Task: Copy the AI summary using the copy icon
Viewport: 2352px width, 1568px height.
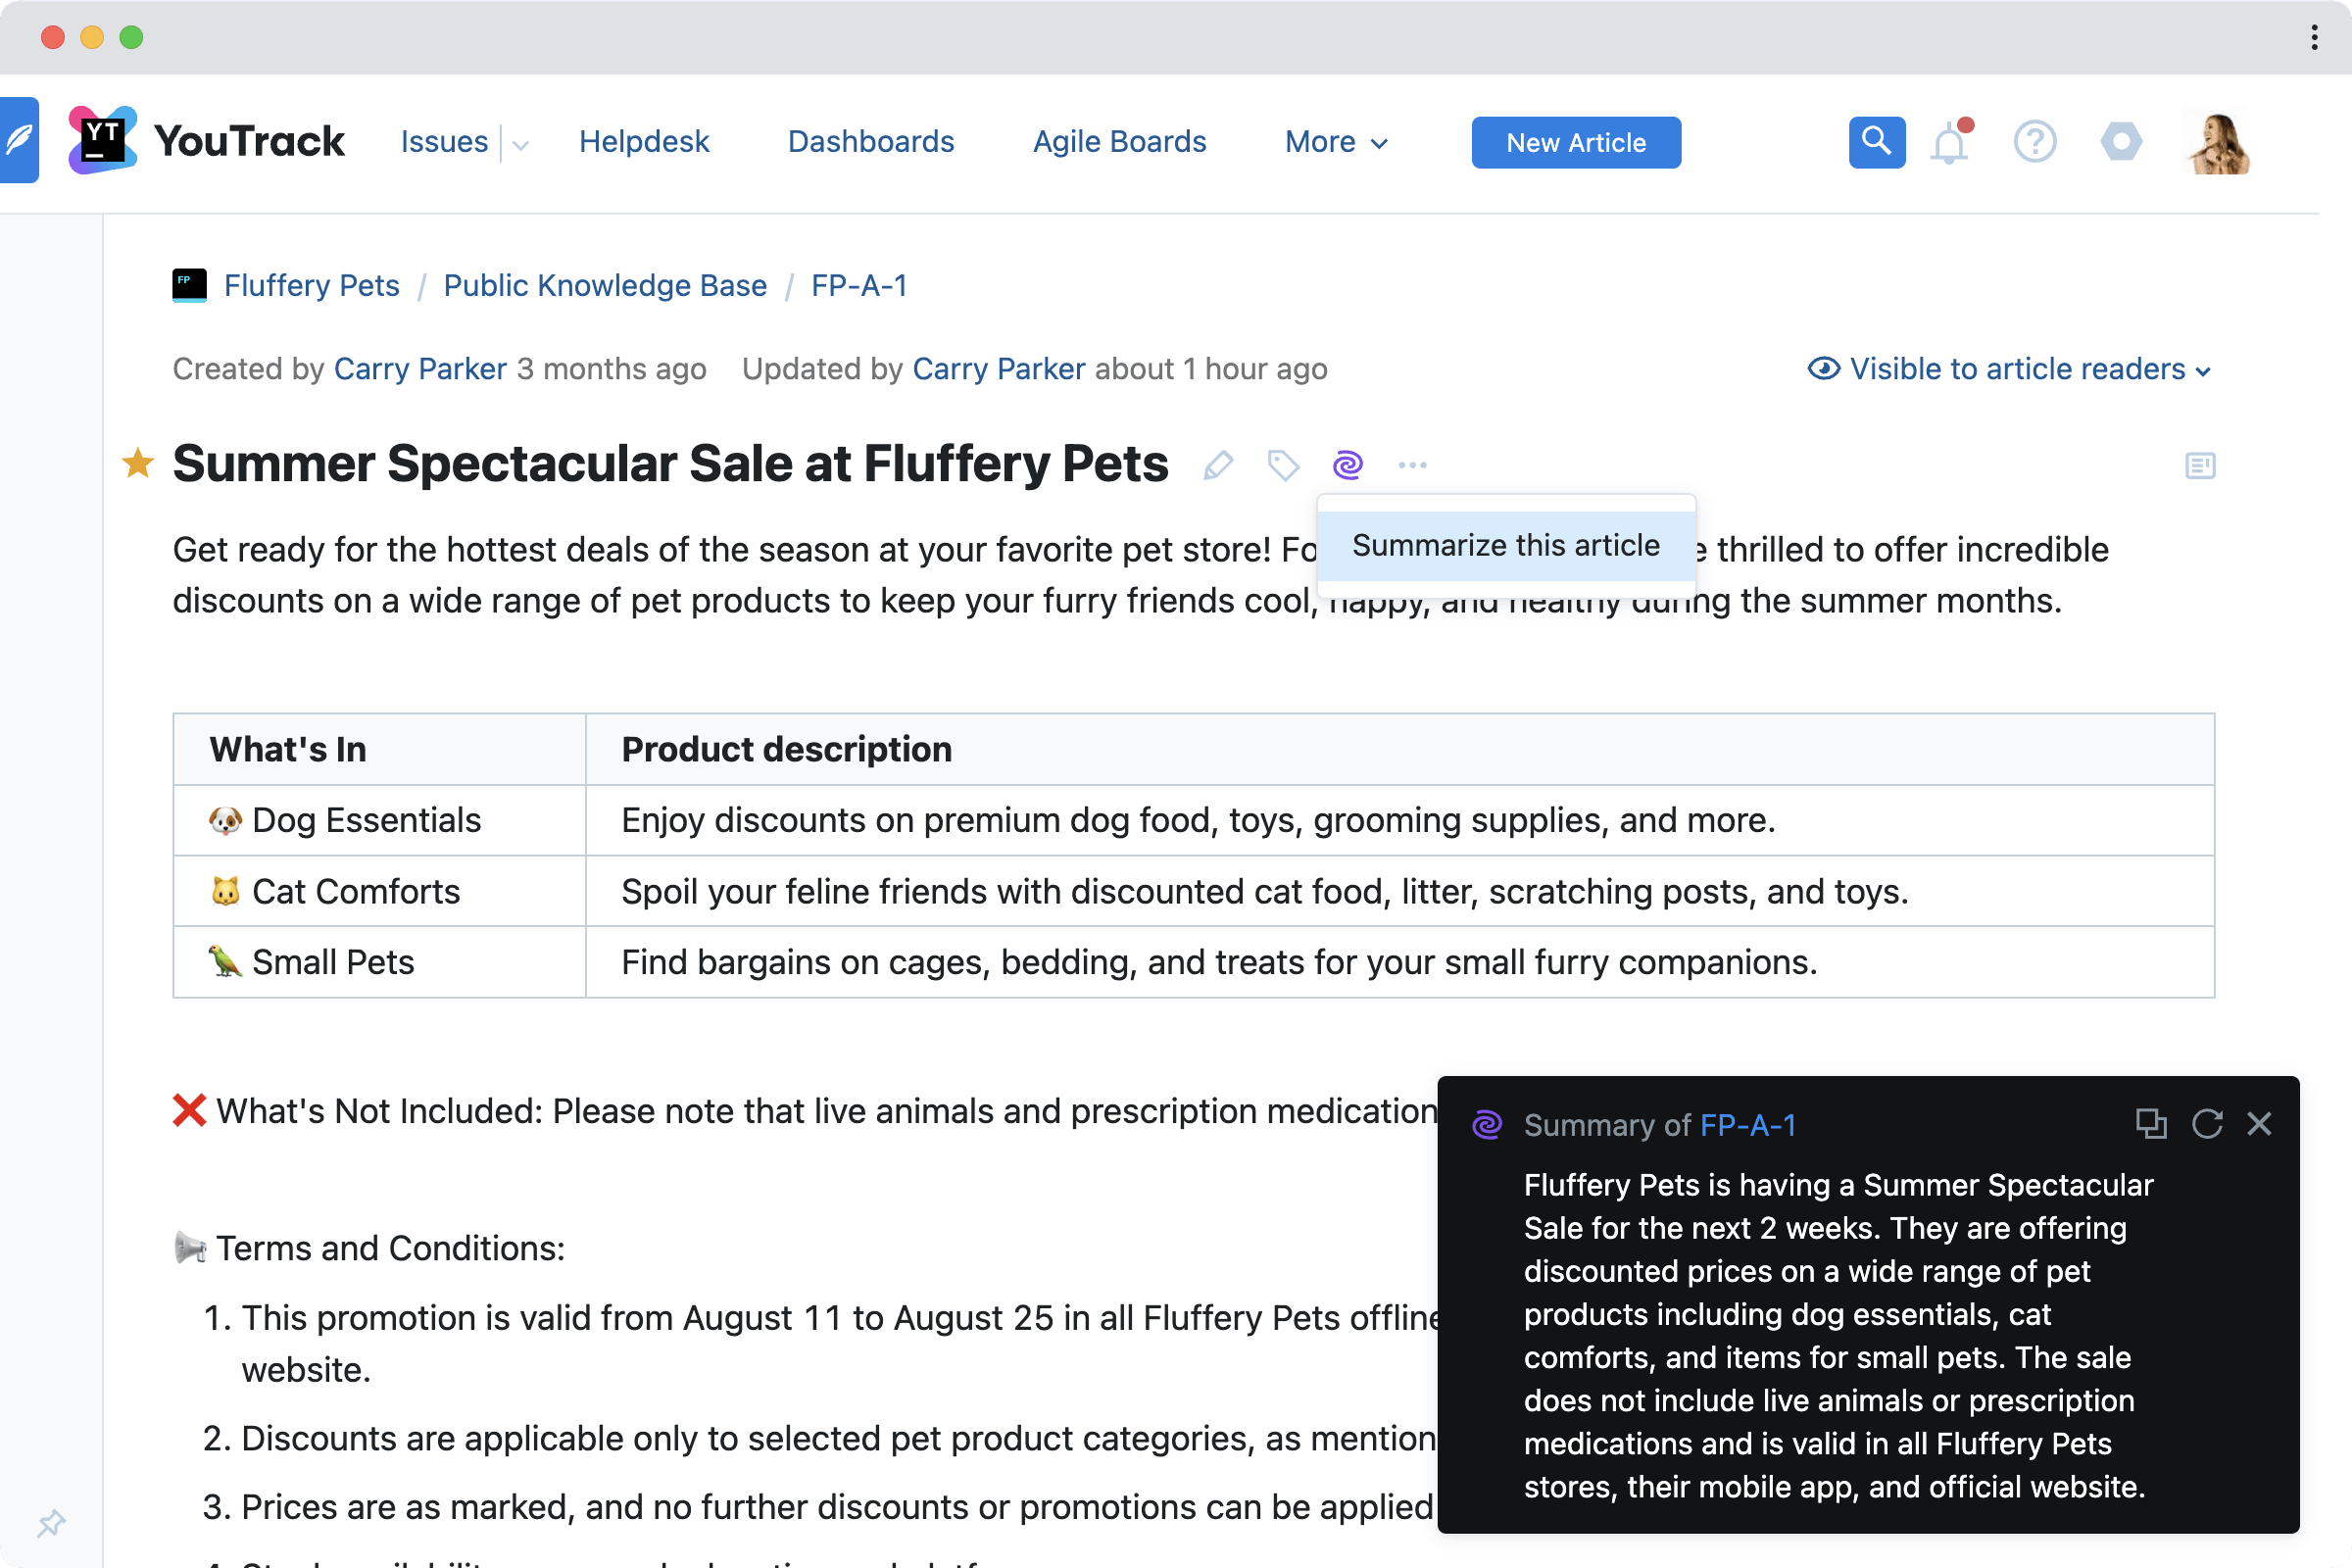Action: pyautogui.click(x=2152, y=1124)
